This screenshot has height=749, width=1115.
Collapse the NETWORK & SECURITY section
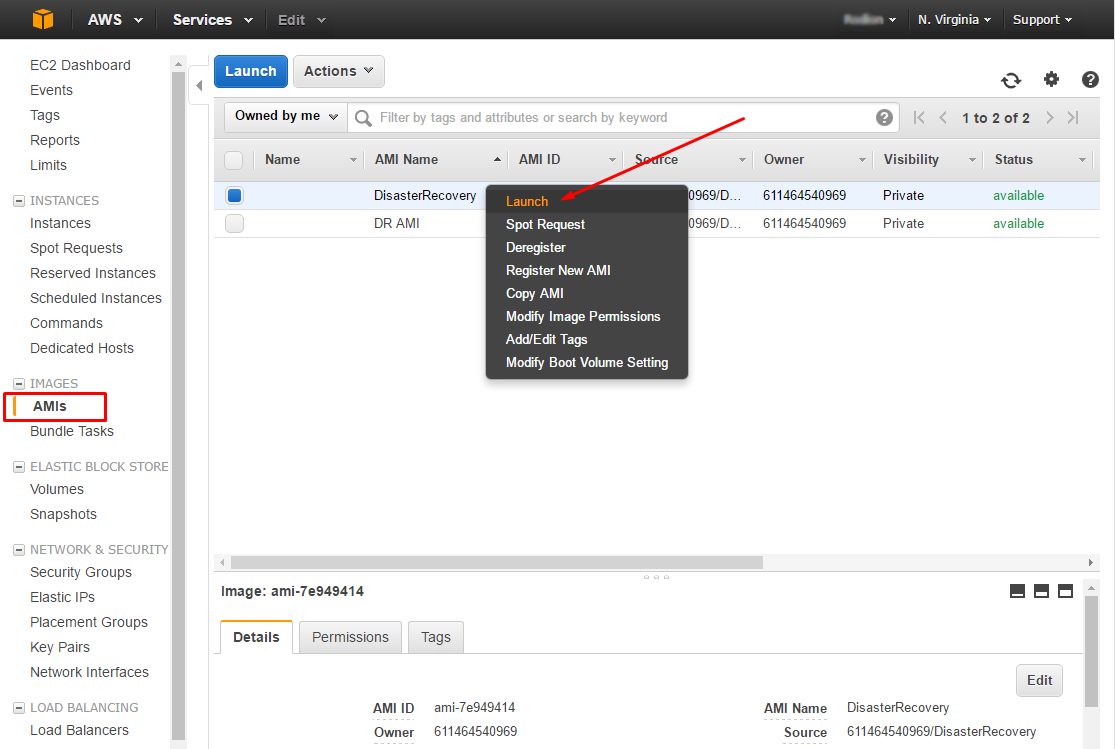(19, 550)
